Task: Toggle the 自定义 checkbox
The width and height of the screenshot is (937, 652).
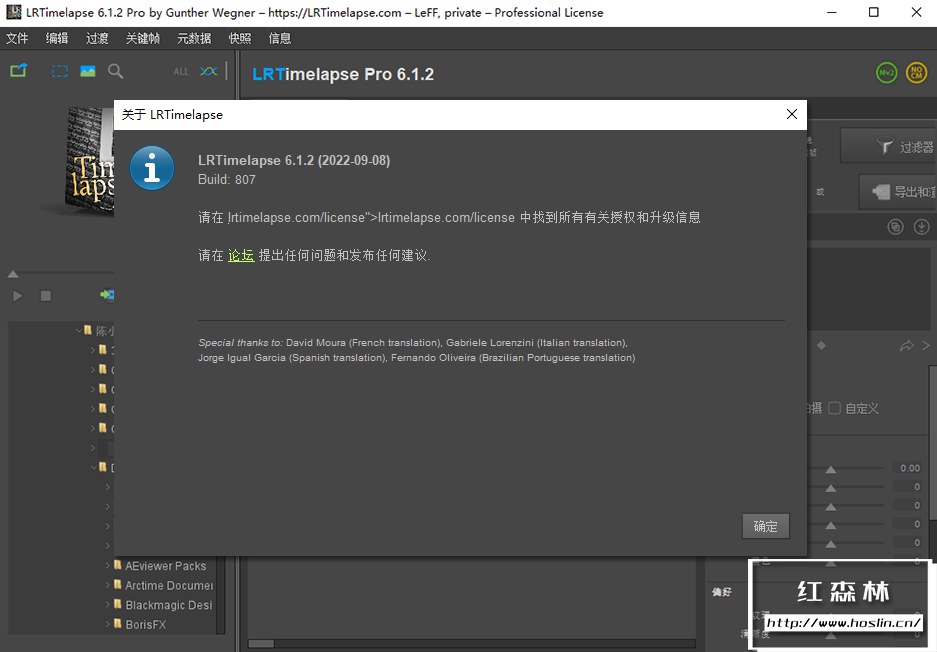Action: click(835, 408)
